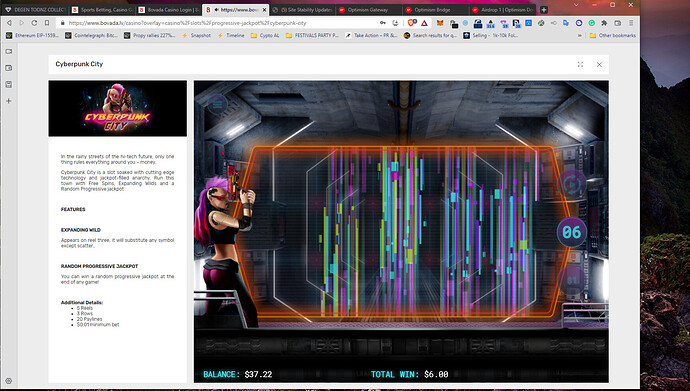Switch to the Sports Betting, Casino tab
Screen dimensions: 690x391
click(x=102, y=10)
